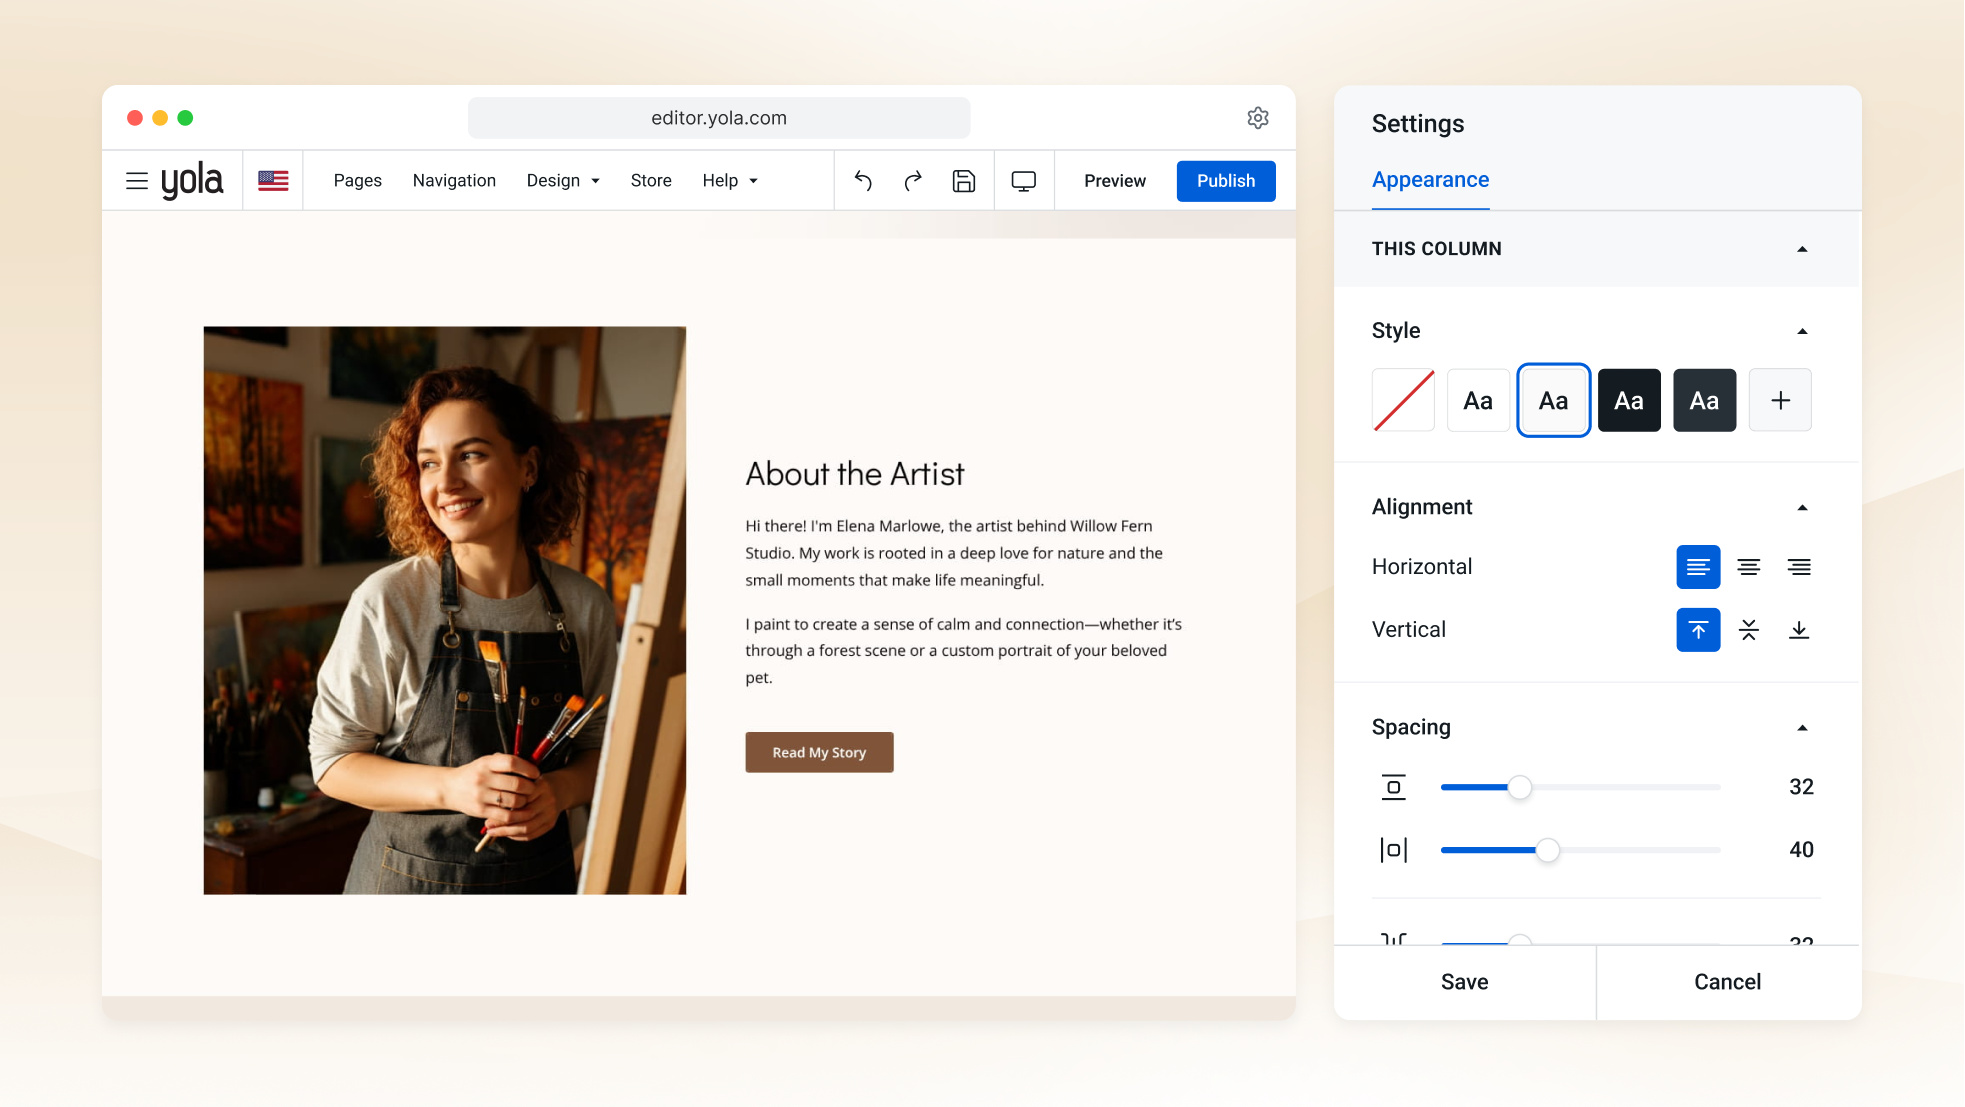Set vertical alignment to middle
Viewport: 1965px width, 1107px height.
click(x=1749, y=630)
